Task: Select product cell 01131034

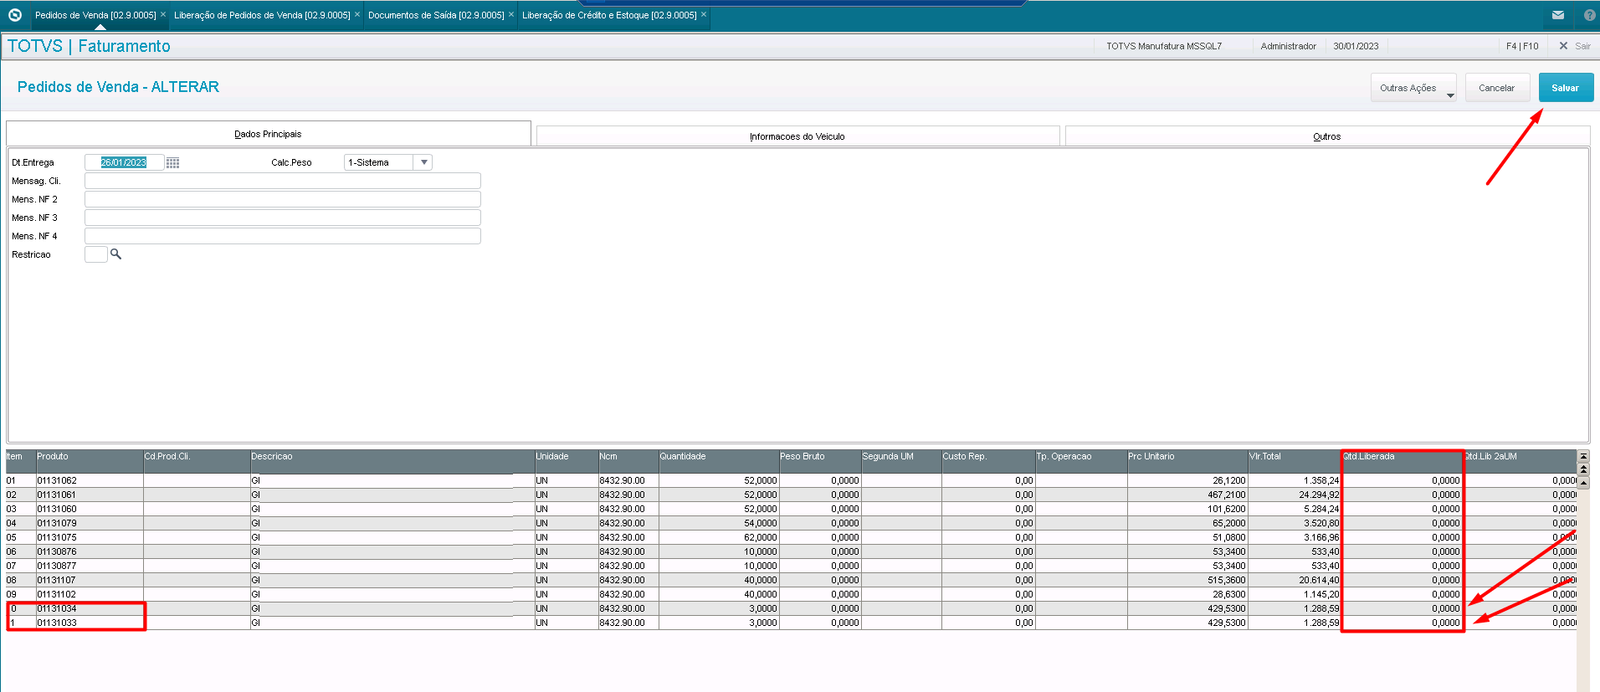Action: pyautogui.click(x=89, y=608)
